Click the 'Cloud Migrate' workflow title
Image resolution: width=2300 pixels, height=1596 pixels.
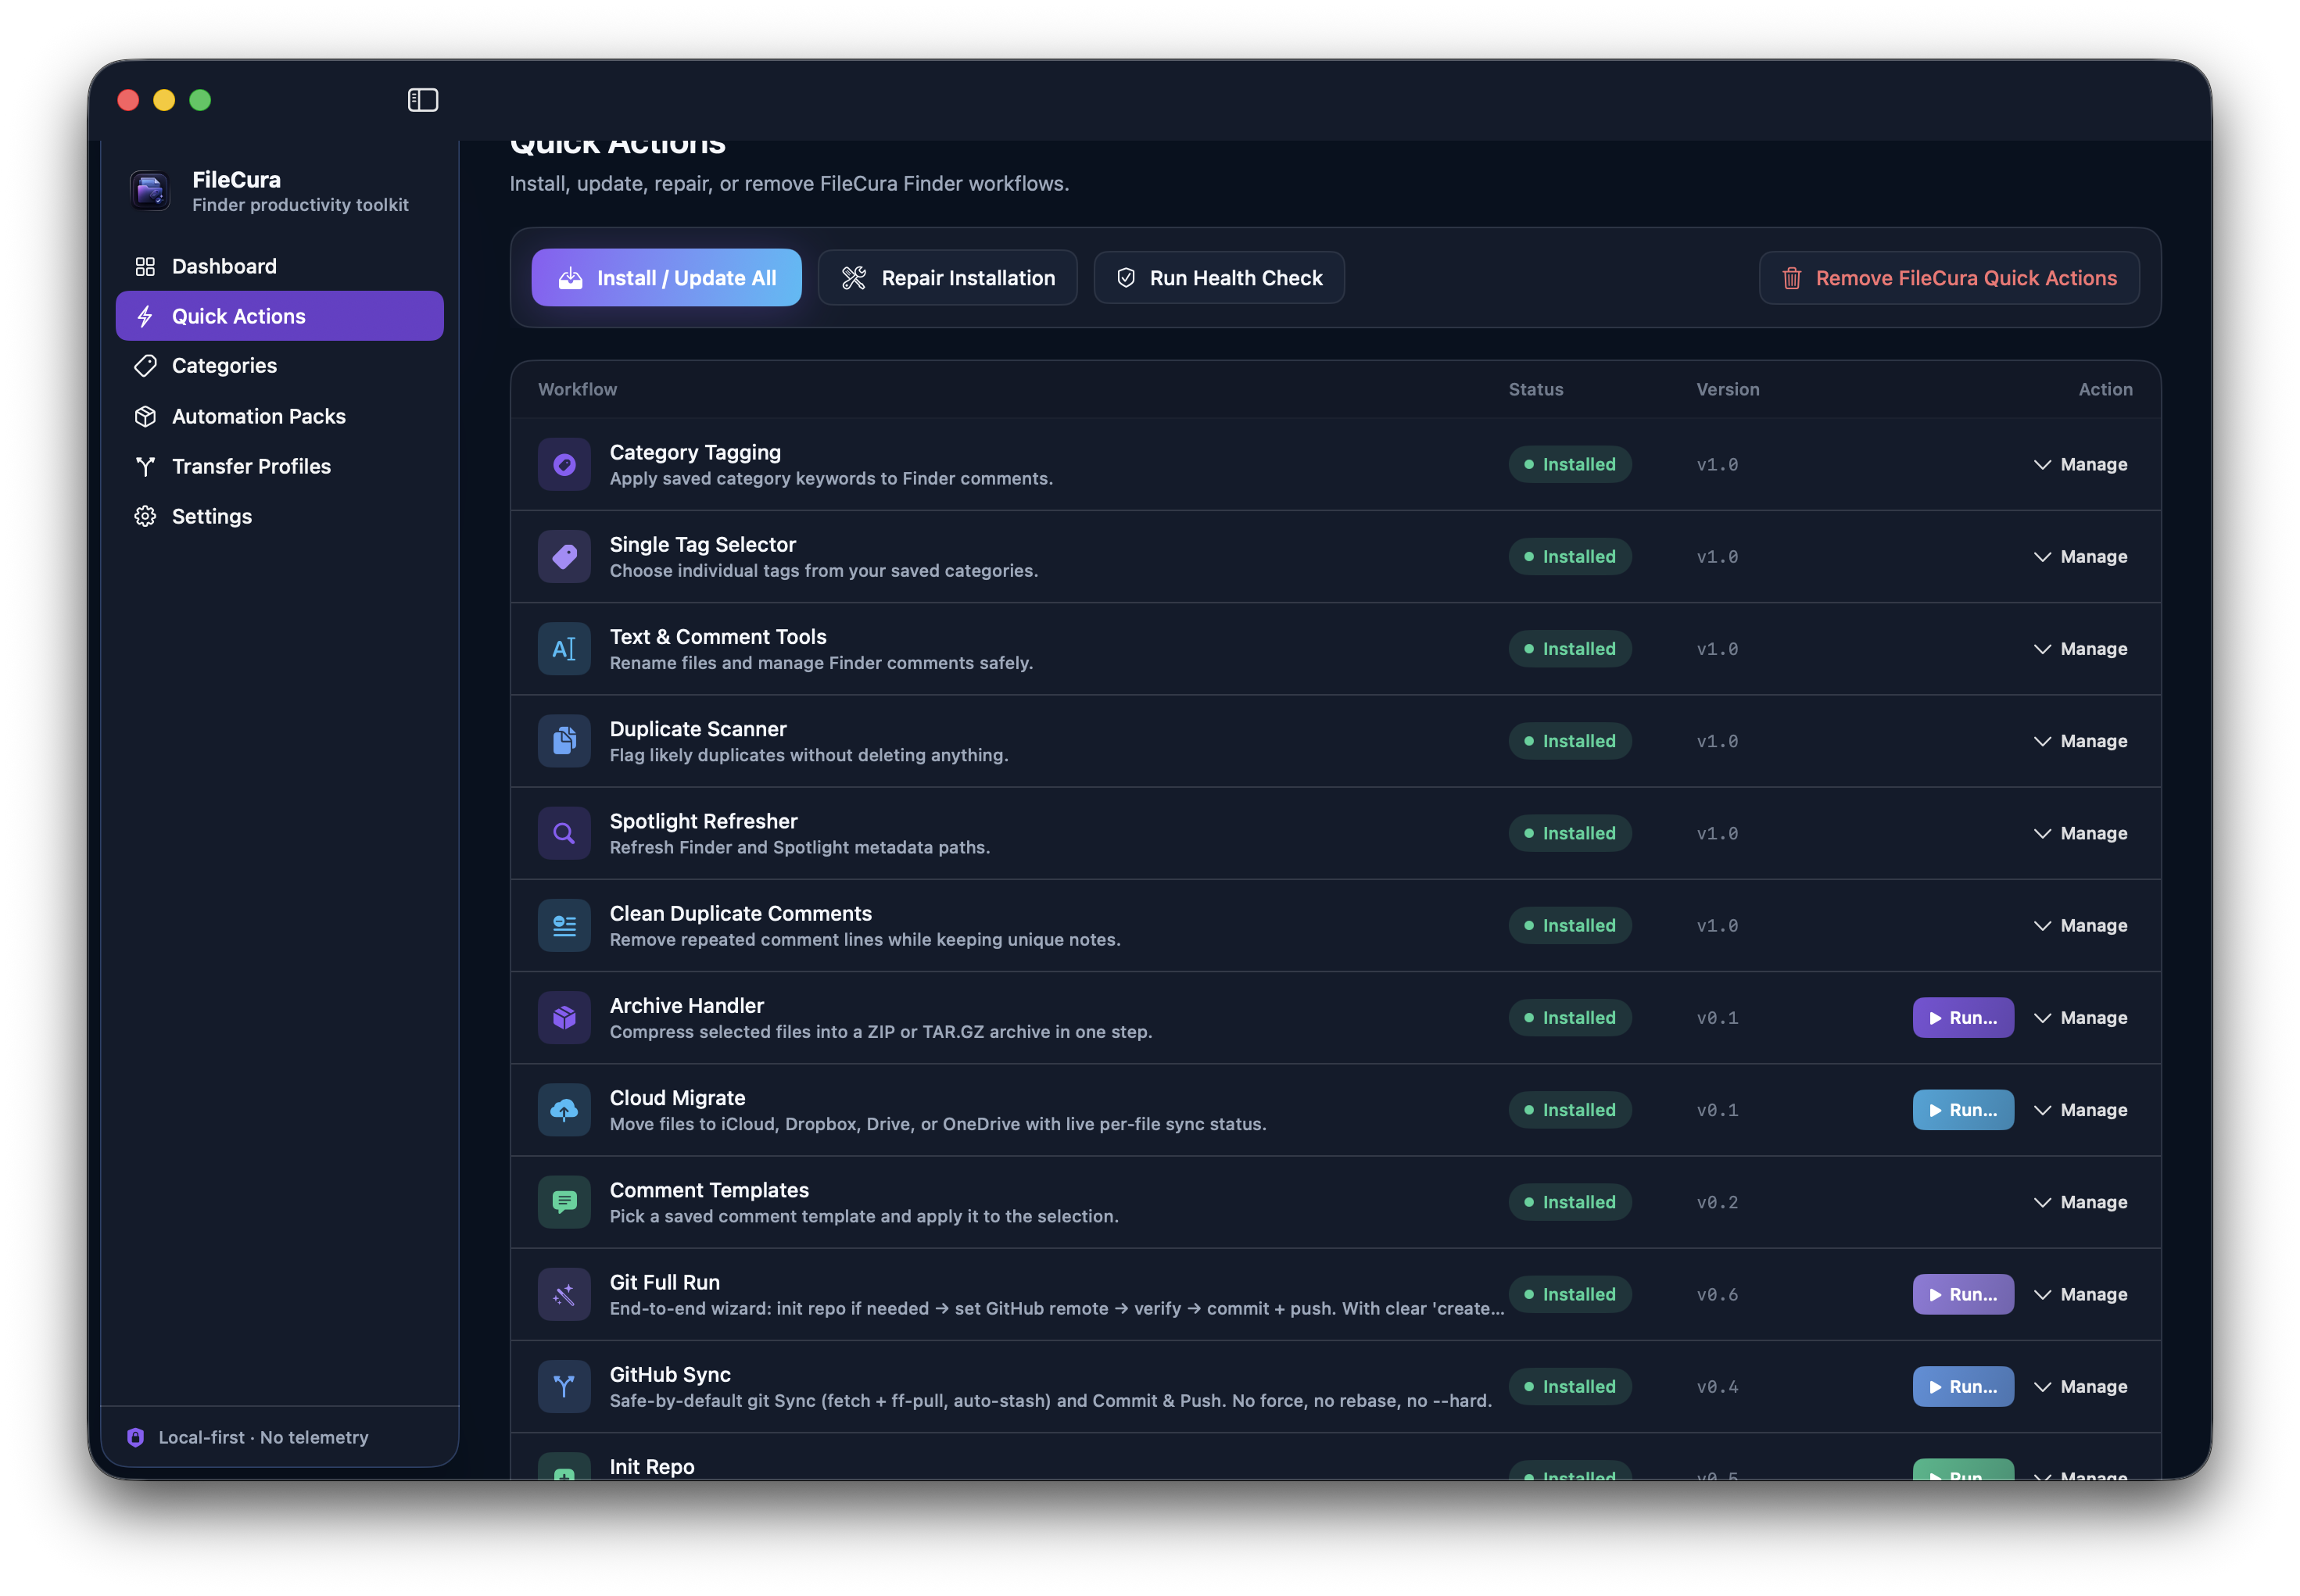pyautogui.click(x=677, y=1098)
